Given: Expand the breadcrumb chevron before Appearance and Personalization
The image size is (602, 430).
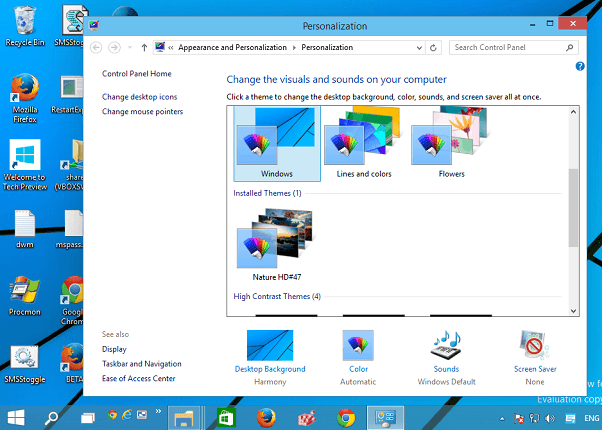Looking at the screenshot, I should (171, 48).
